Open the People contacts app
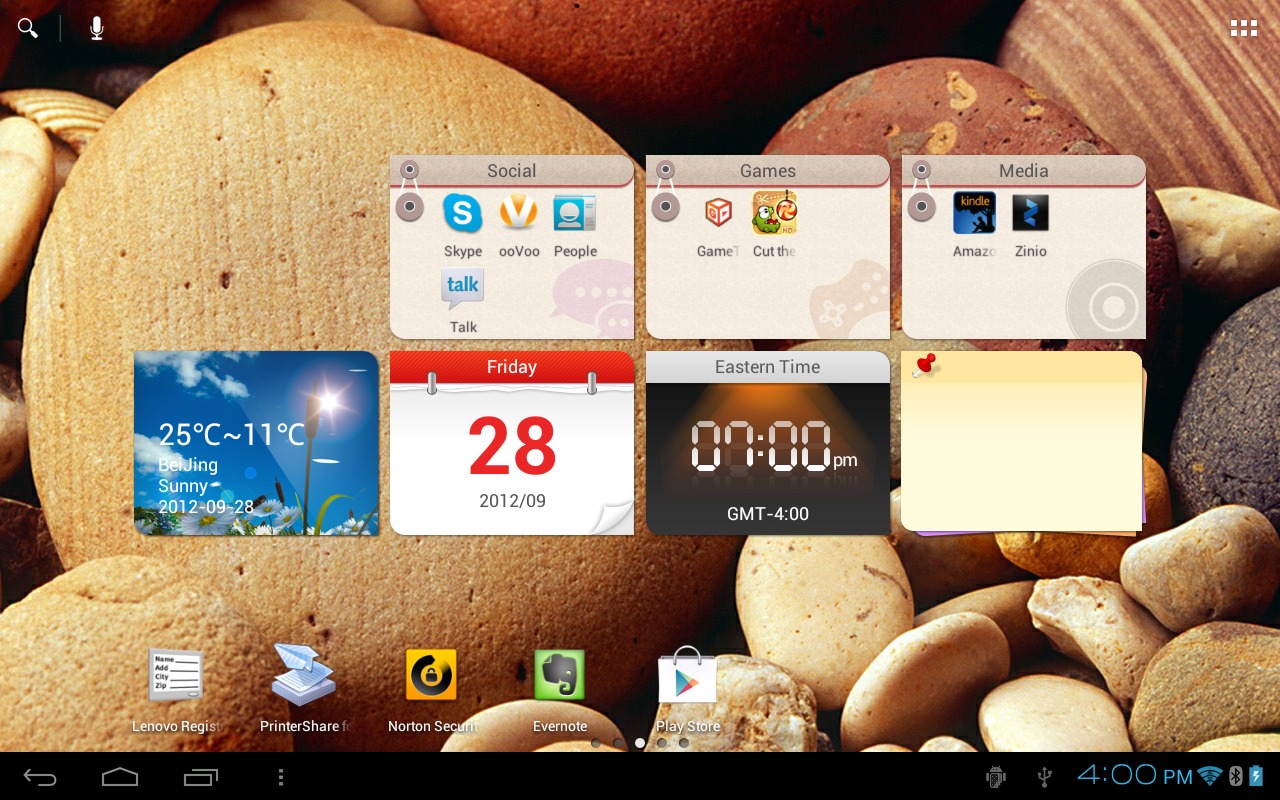Image resolution: width=1280 pixels, height=800 pixels. [575, 213]
